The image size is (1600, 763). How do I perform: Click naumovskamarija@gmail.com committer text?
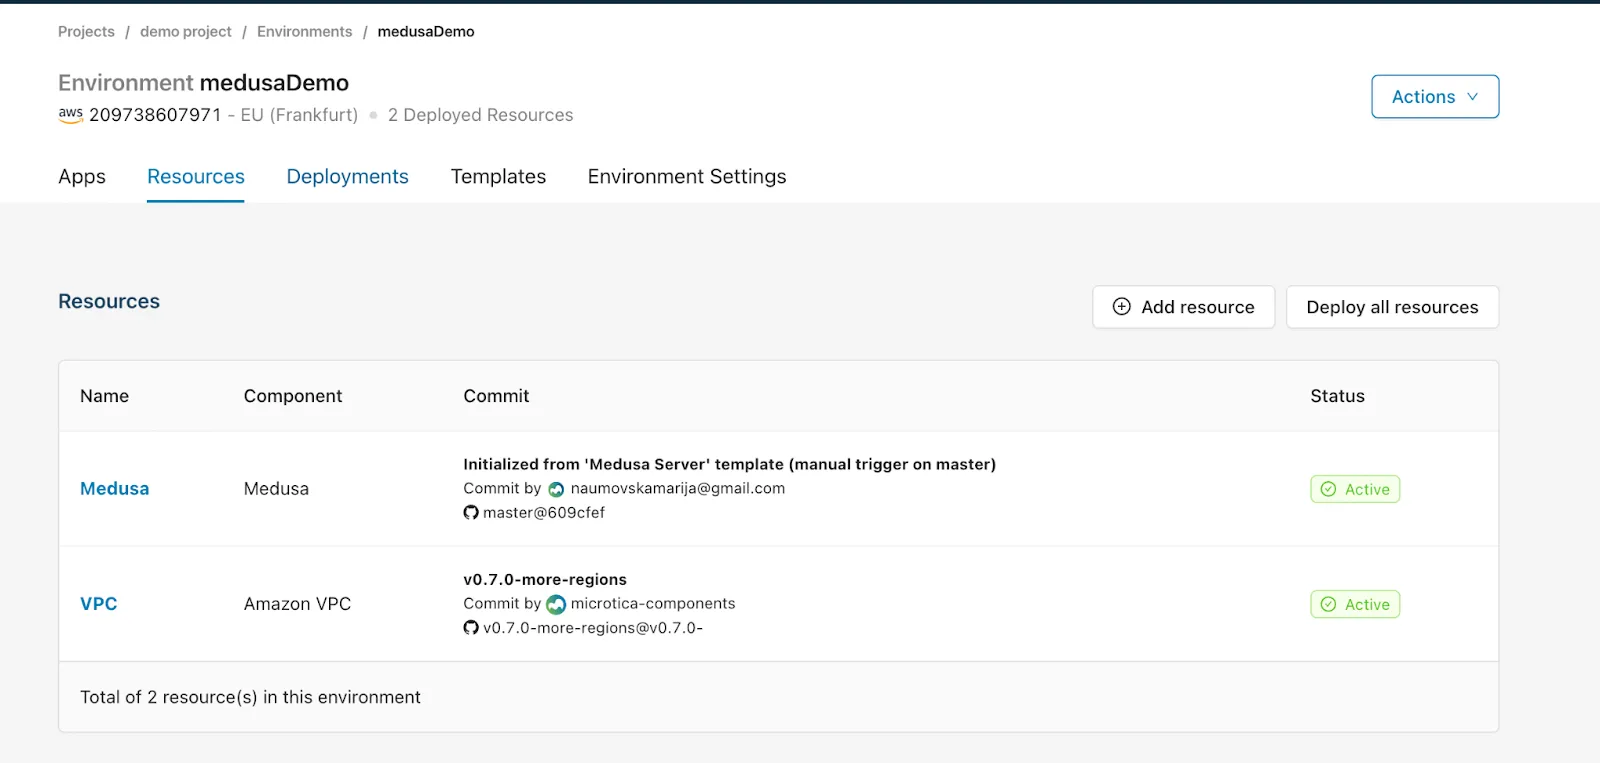(x=678, y=489)
